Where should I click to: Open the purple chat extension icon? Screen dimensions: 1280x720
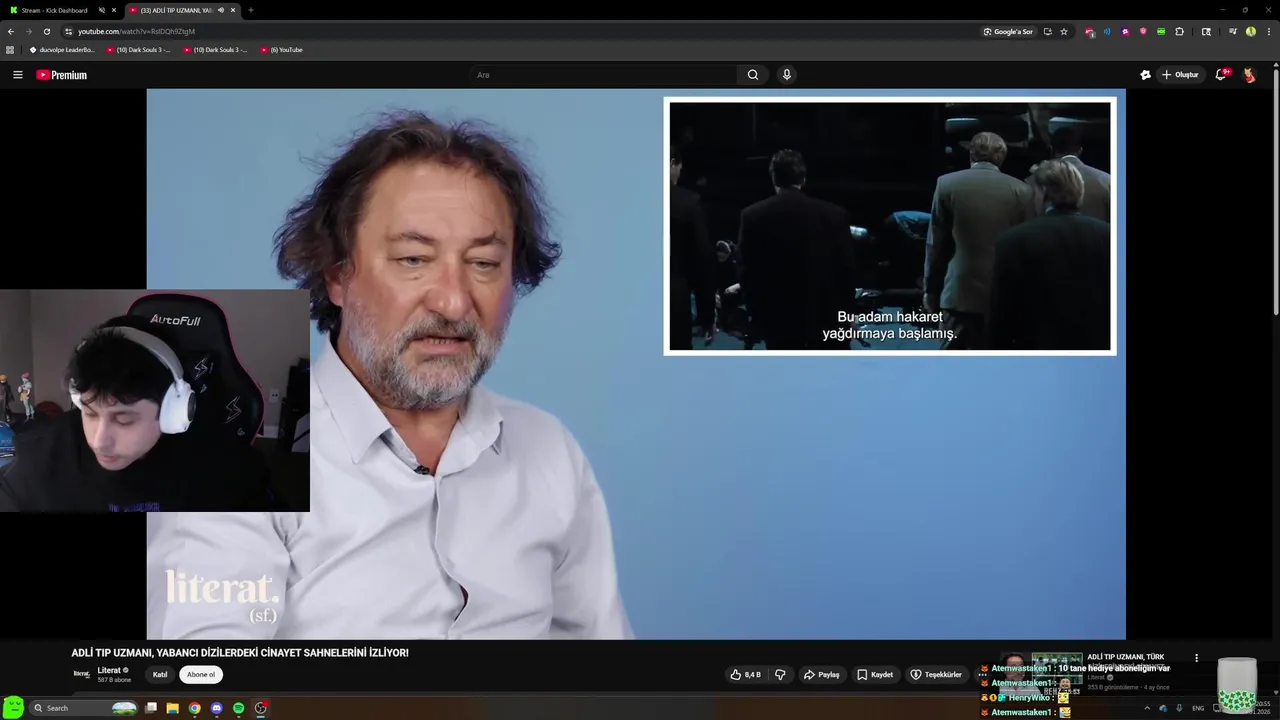[x=1125, y=31]
